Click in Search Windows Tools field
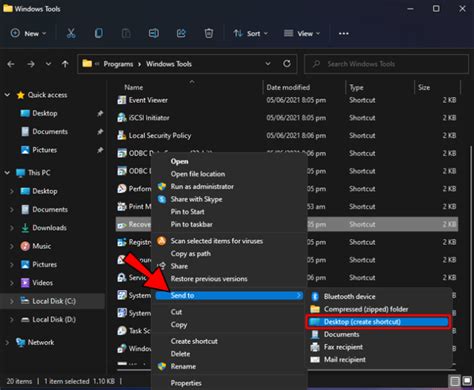Viewport: 474px width, 390px height. pyautogui.click(x=387, y=64)
